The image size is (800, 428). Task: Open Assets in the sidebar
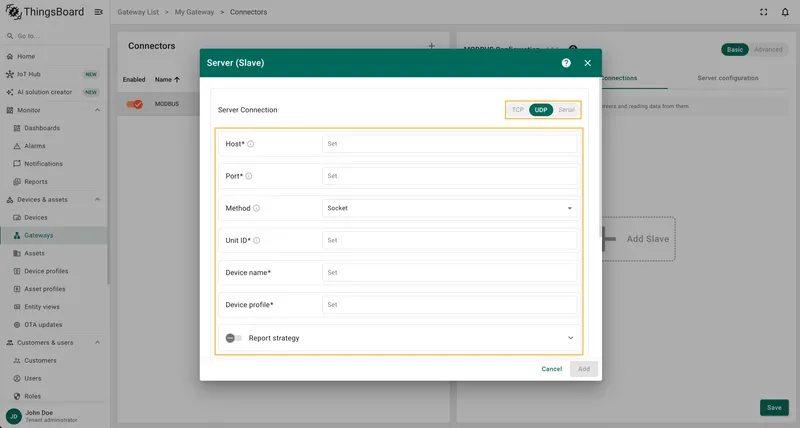(x=54, y=253)
